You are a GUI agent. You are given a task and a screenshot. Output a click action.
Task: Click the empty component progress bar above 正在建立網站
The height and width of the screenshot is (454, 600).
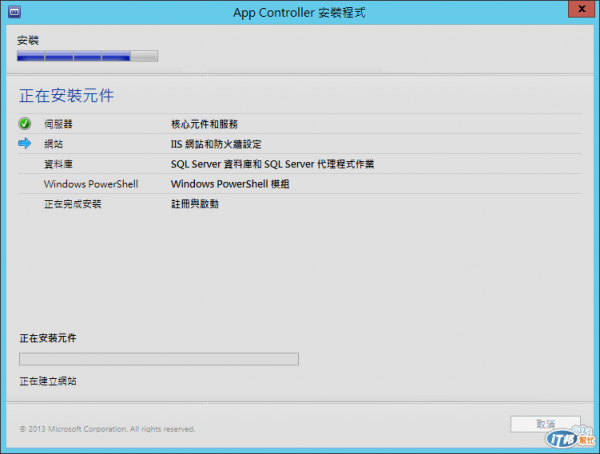[x=159, y=359]
